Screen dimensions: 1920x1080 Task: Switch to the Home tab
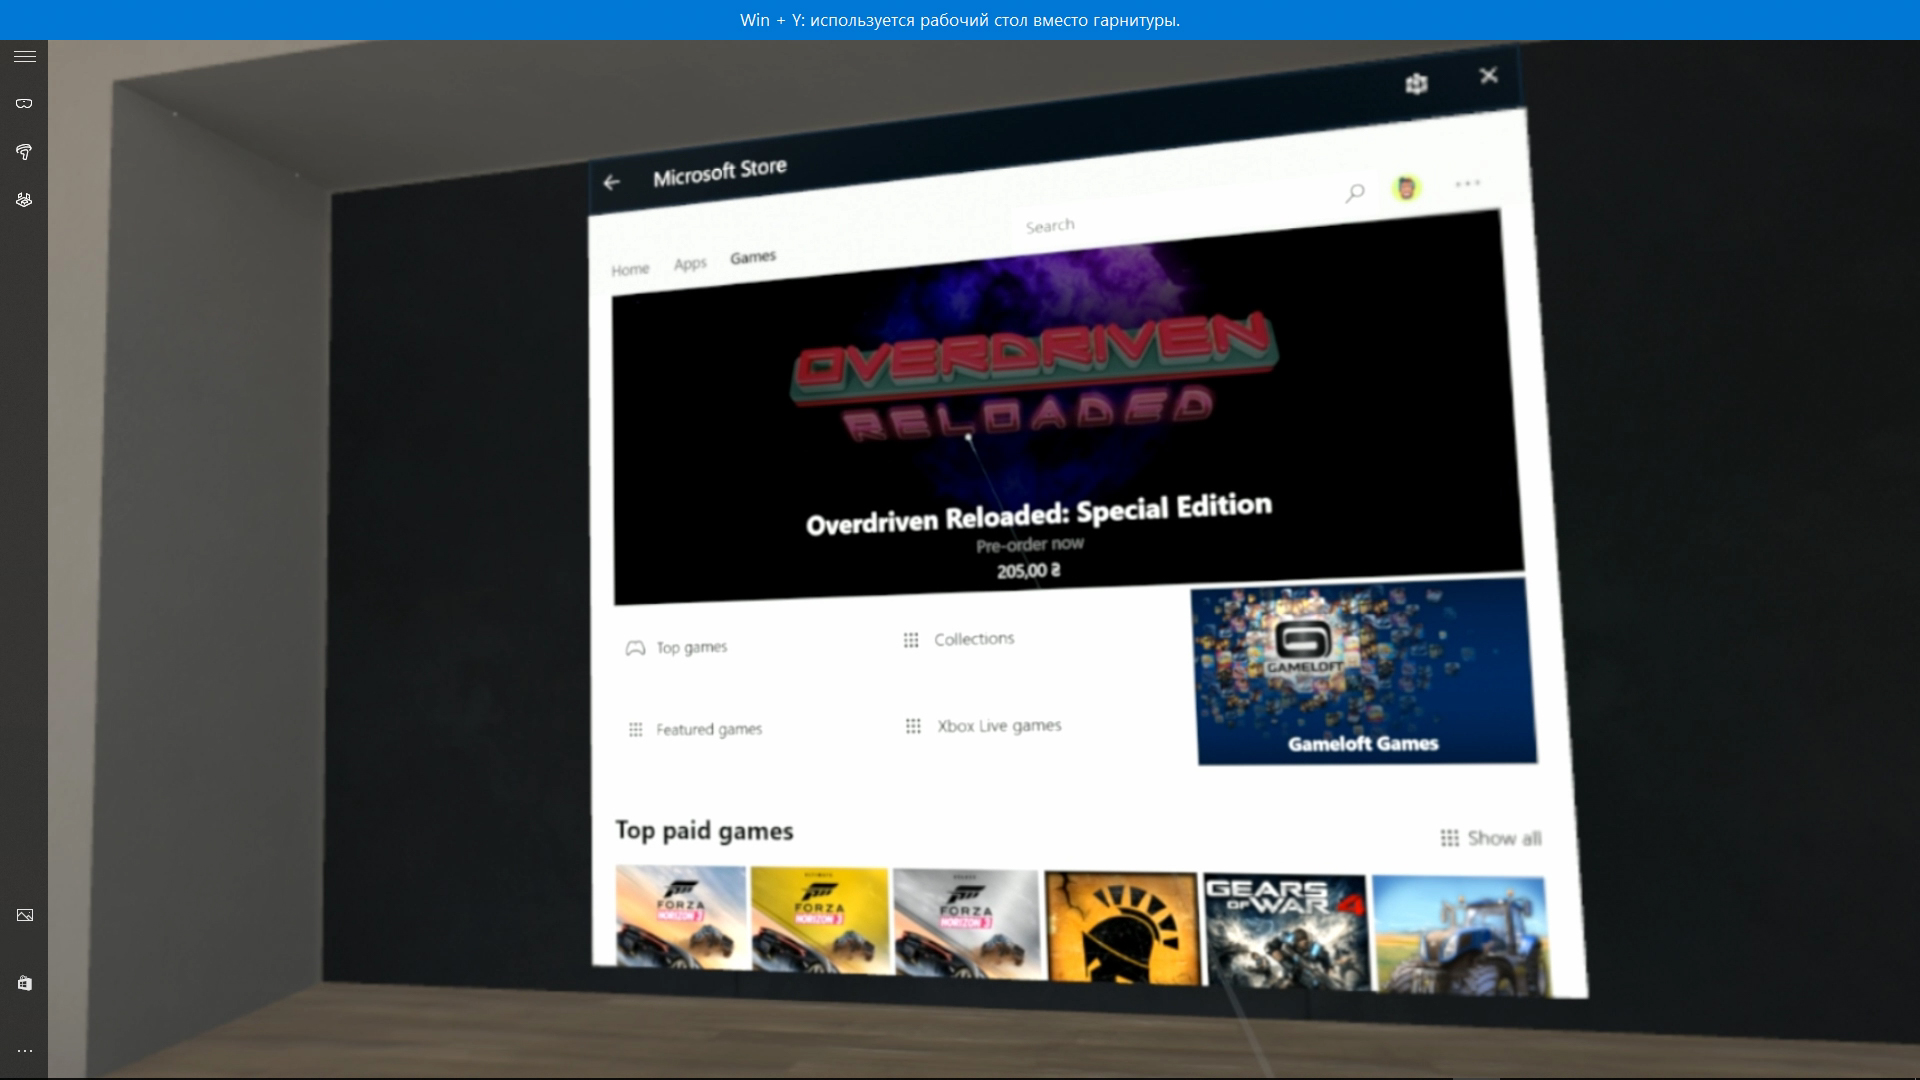(x=630, y=270)
